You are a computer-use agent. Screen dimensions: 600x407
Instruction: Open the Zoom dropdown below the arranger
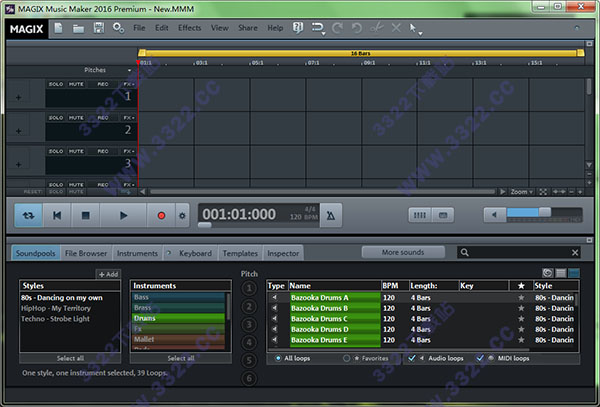522,192
